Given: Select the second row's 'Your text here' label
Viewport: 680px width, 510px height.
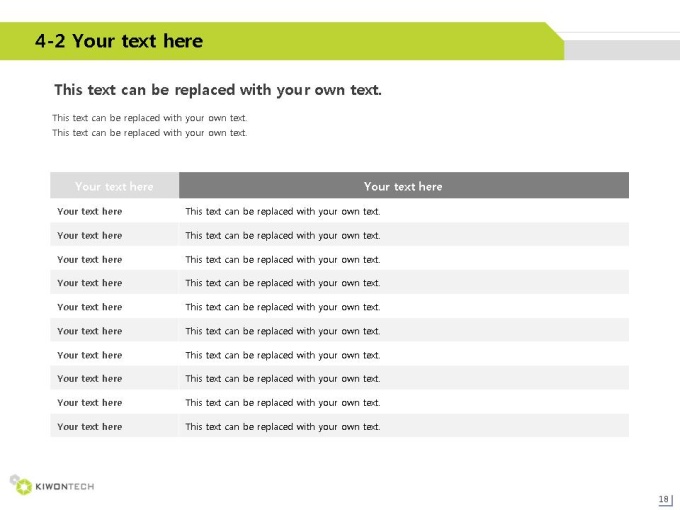Looking at the screenshot, I should tap(90, 235).
